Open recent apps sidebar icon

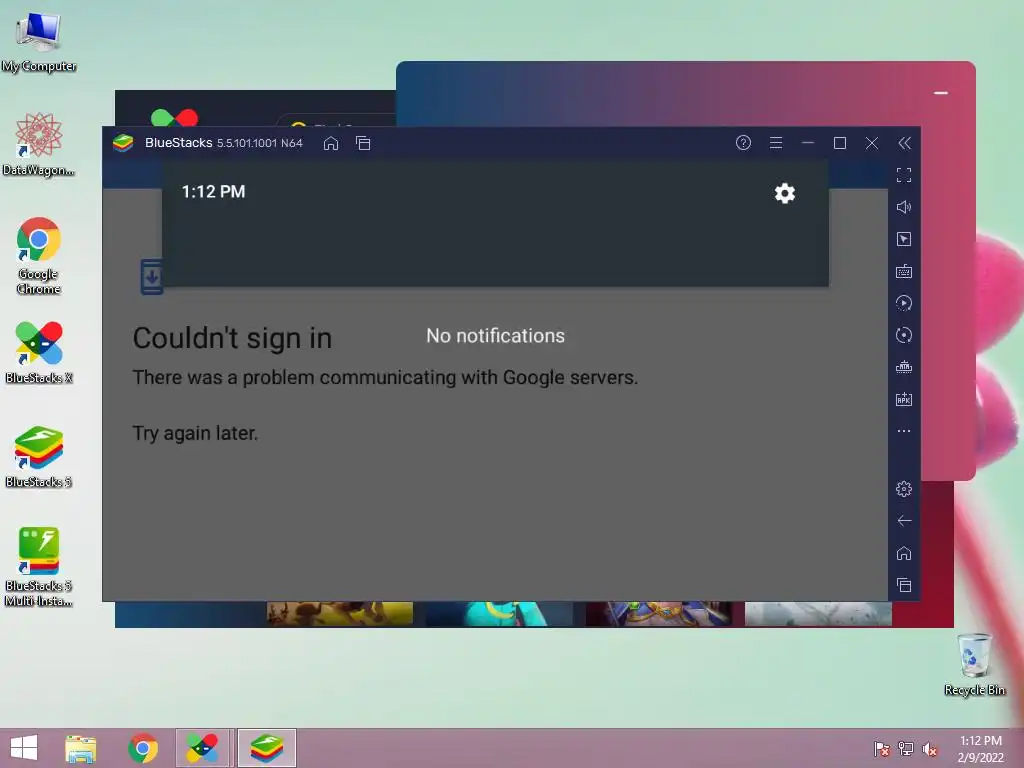pos(904,585)
